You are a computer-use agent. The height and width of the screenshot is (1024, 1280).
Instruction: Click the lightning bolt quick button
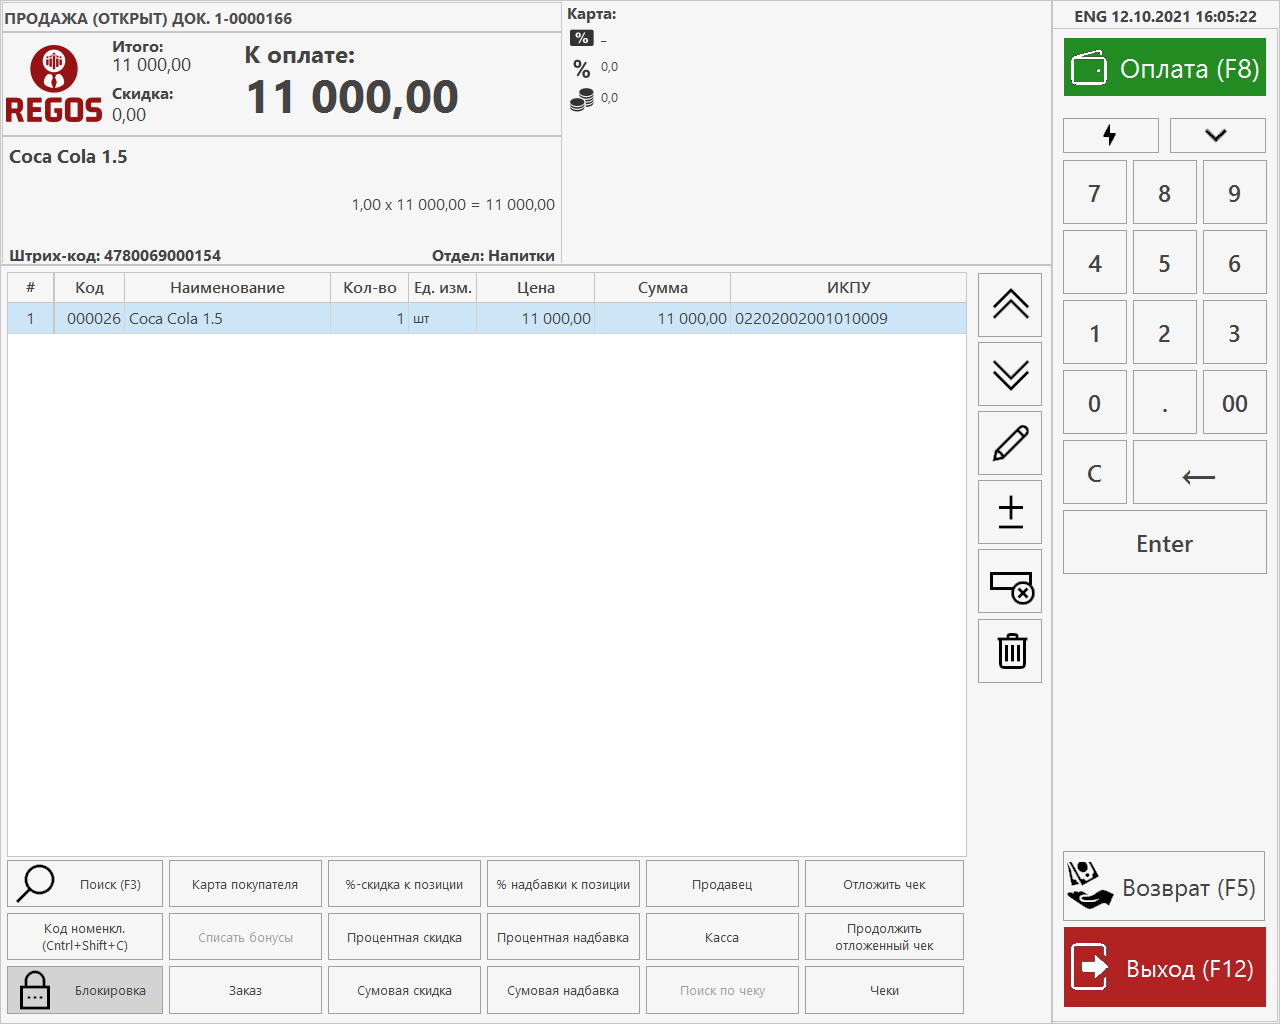1110,135
